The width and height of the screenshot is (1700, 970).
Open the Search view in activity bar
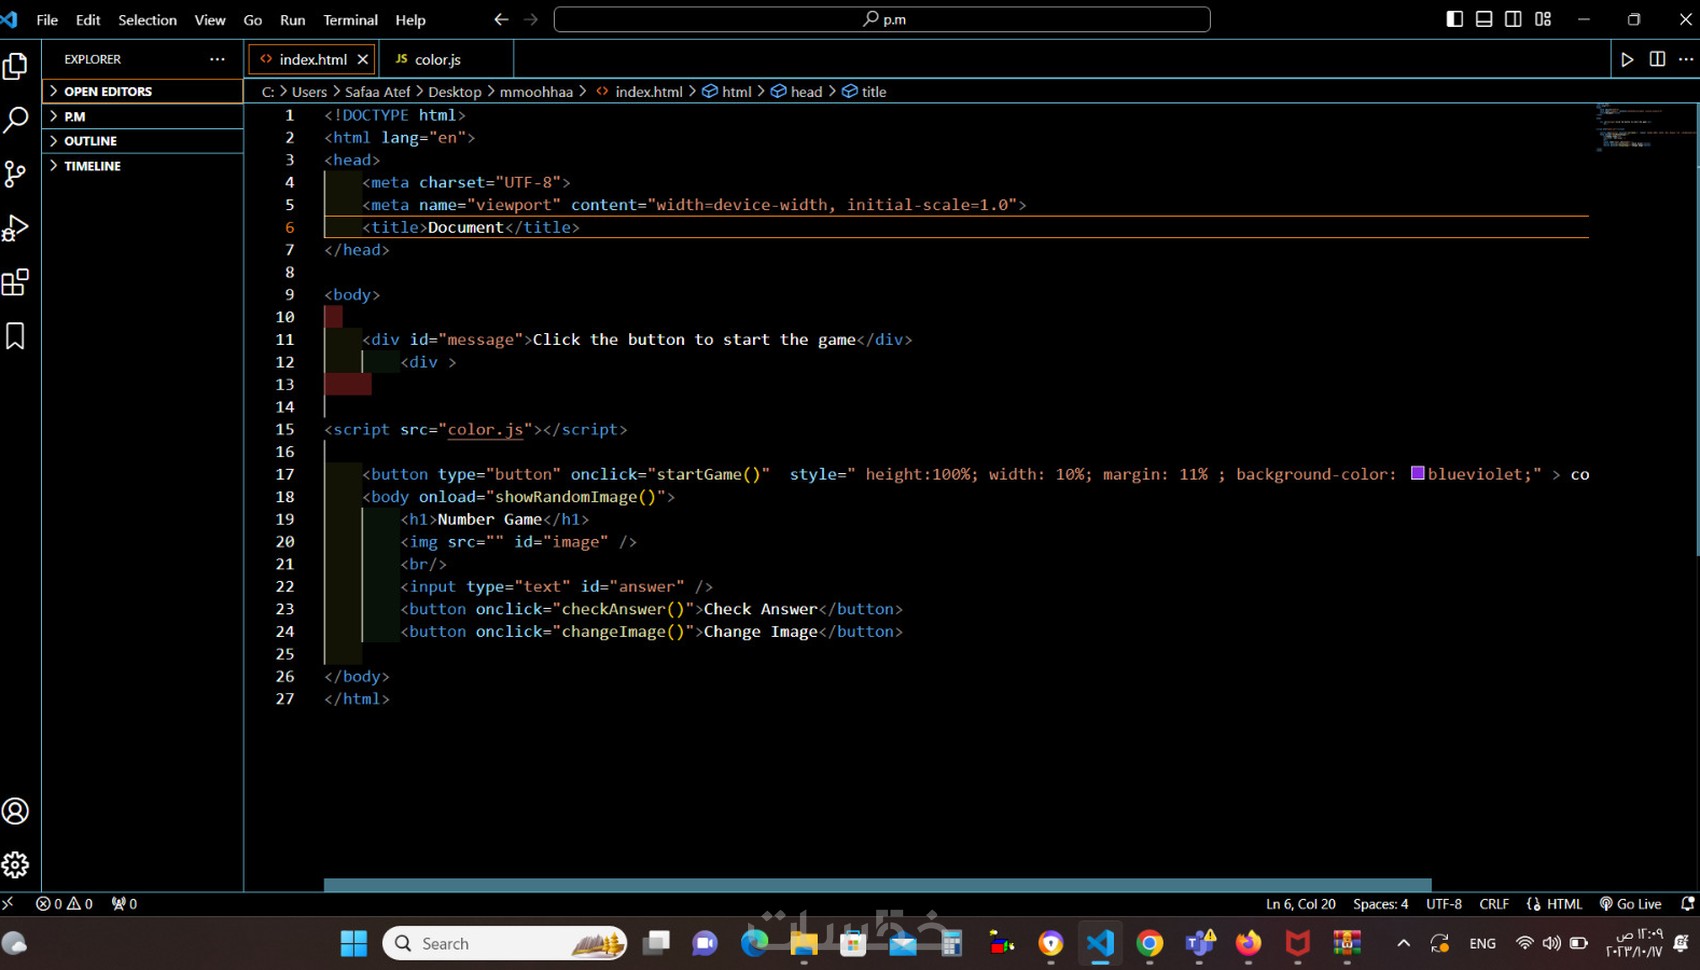(x=16, y=120)
